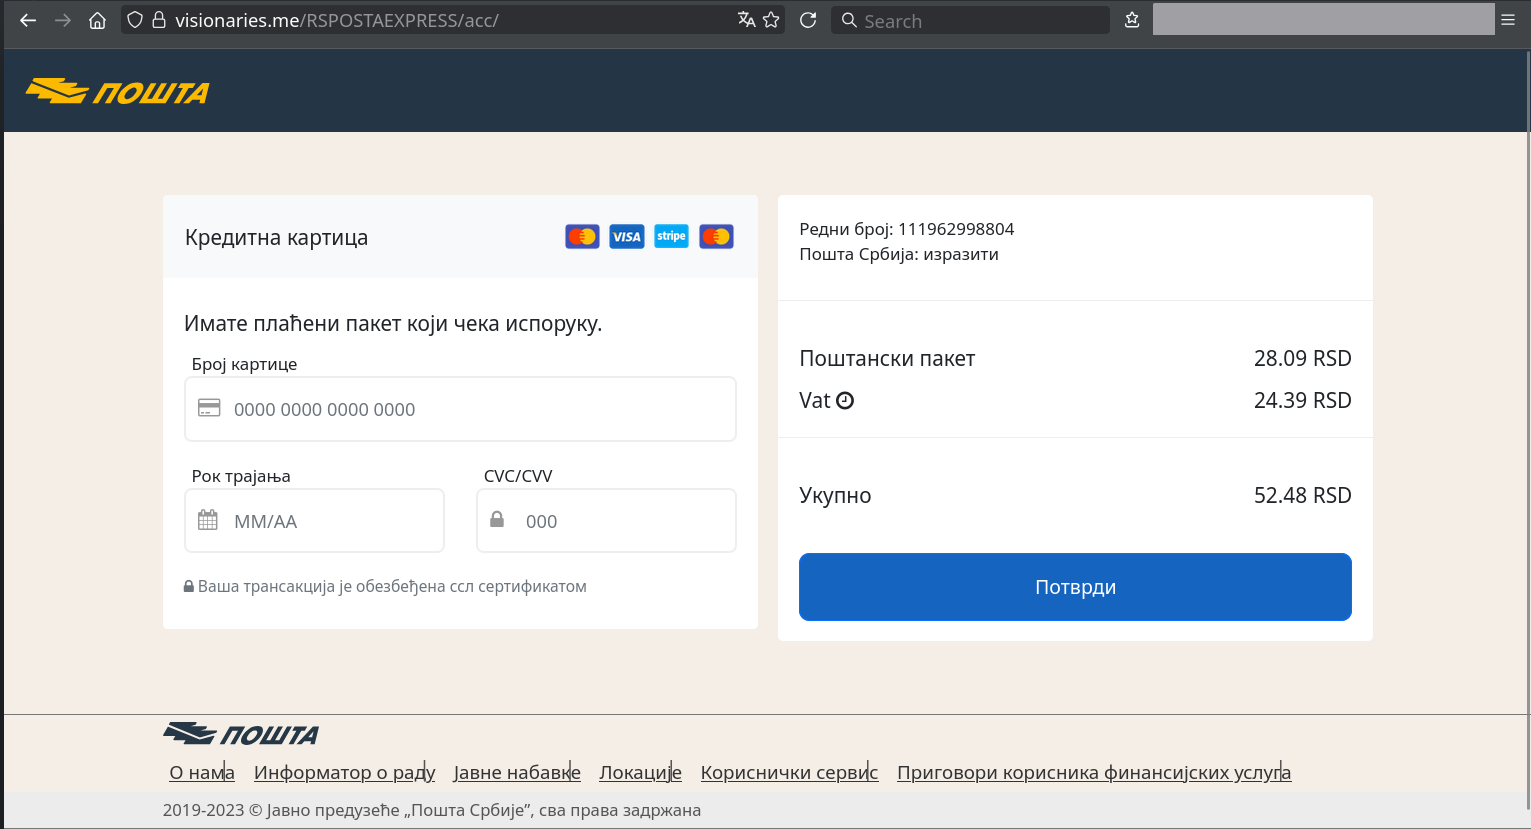
Task: Click the Потврди confirm button
Action: [1075, 587]
